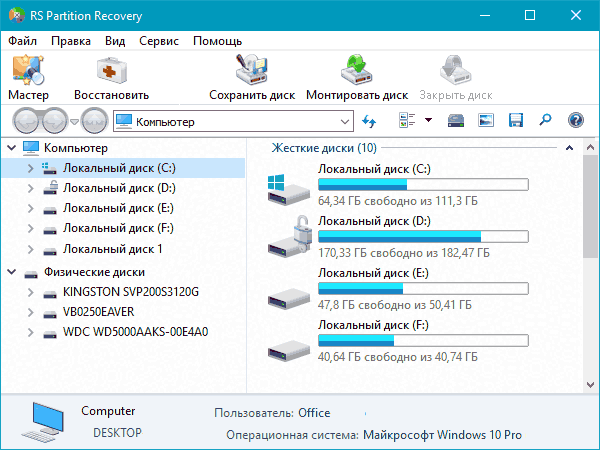Click the computer icon in the status panel

click(43, 422)
